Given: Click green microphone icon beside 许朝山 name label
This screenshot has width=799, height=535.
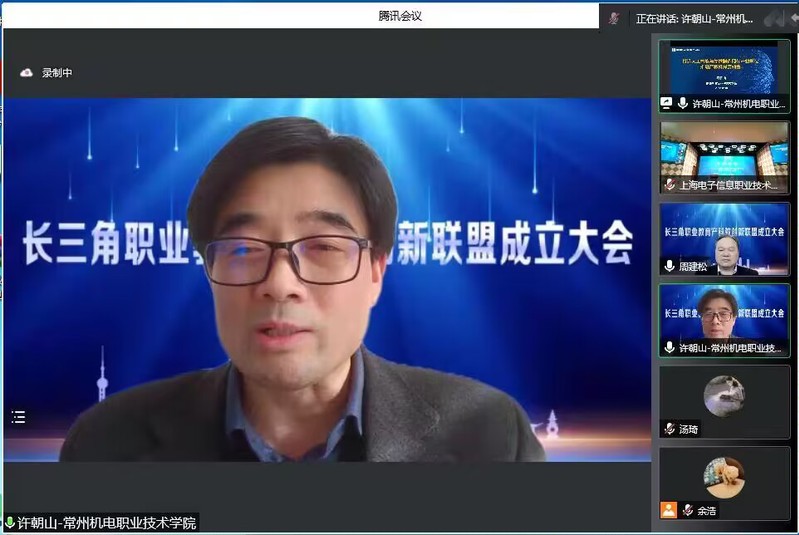Looking at the screenshot, I should pos(10,523).
